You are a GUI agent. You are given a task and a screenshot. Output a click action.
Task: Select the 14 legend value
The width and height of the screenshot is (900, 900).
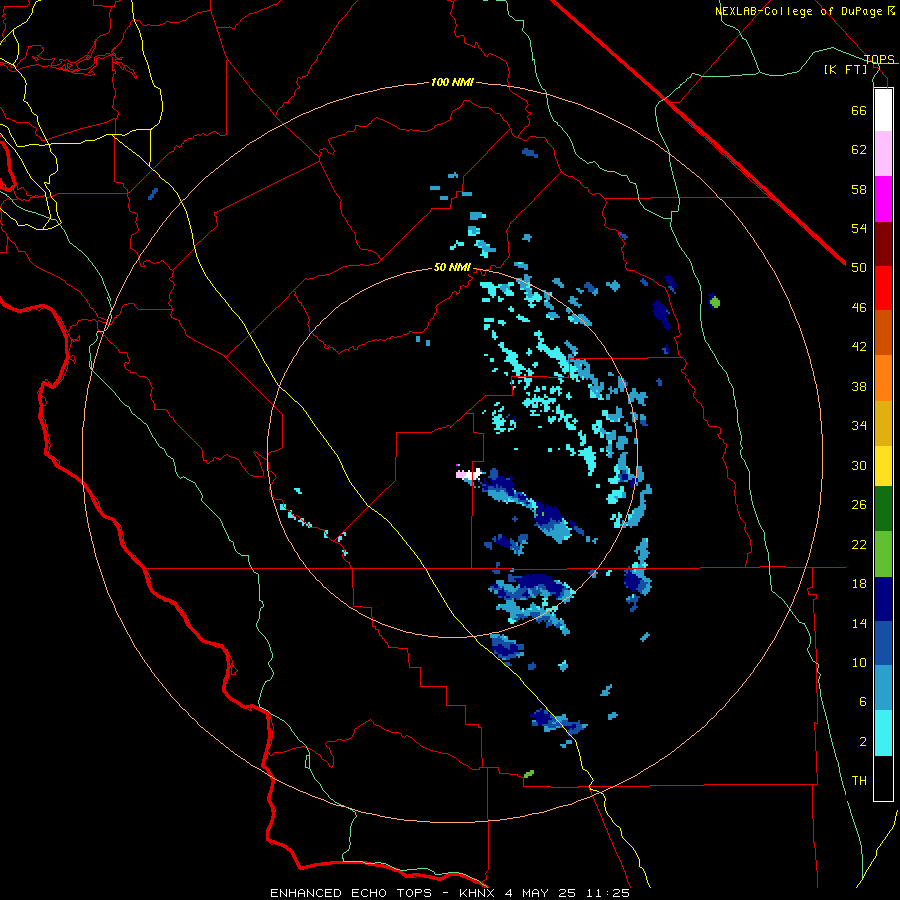[859, 623]
